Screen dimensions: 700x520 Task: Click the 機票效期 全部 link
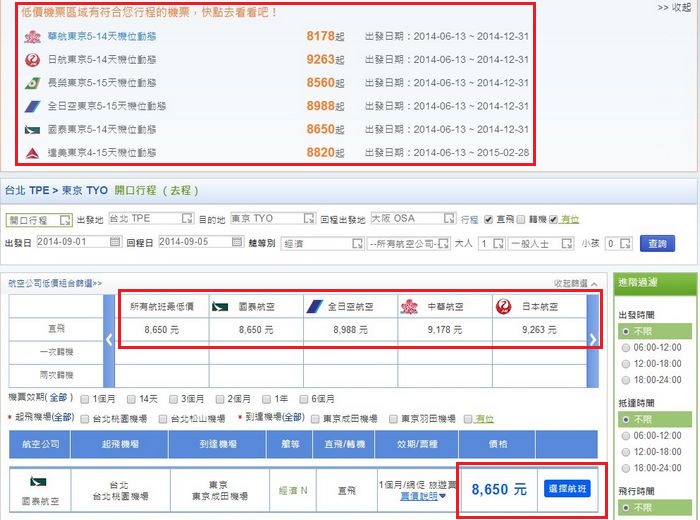click(x=58, y=397)
